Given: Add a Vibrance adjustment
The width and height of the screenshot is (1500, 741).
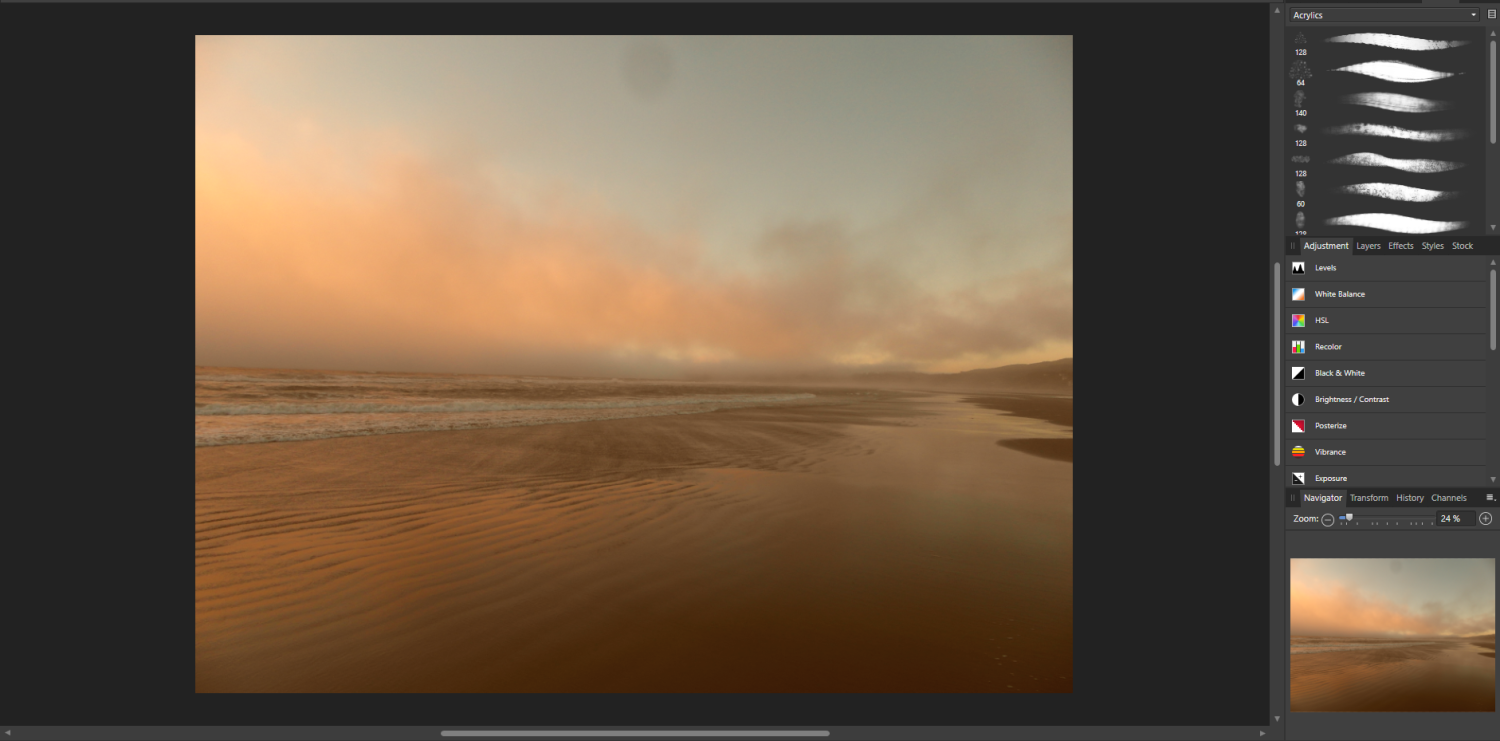Looking at the screenshot, I should pos(1387,452).
